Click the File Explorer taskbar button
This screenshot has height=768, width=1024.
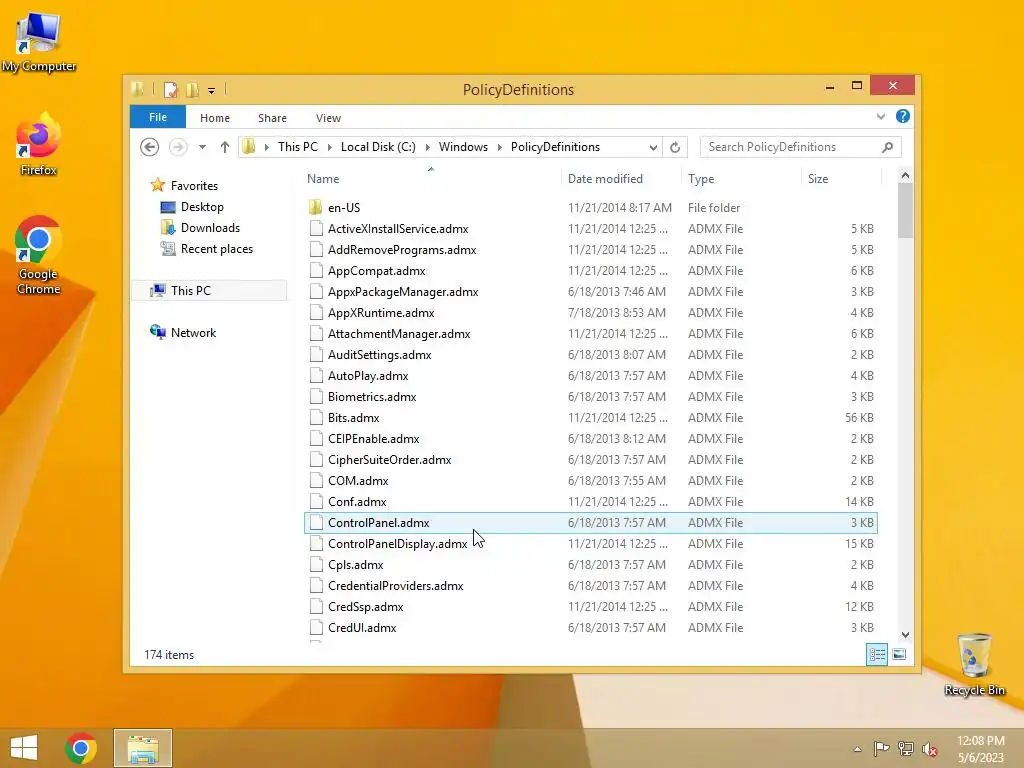tap(143, 748)
